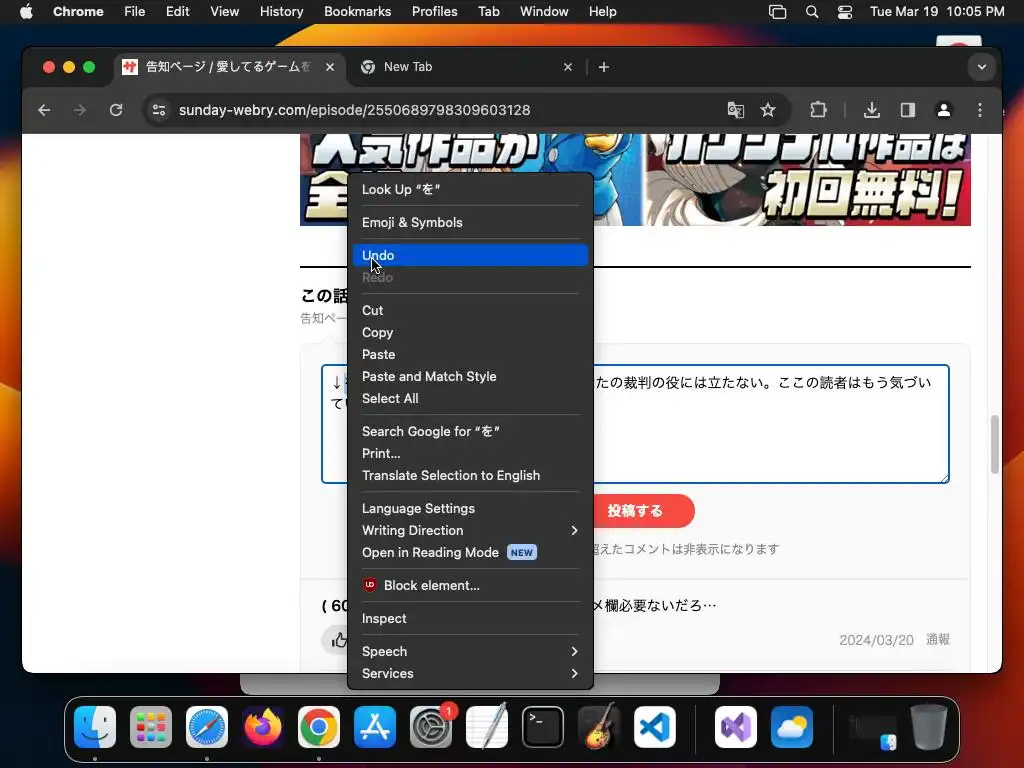1024x768 pixels.
Task: Expand the tab search dropdown arrow
Action: click(x=982, y=67)
